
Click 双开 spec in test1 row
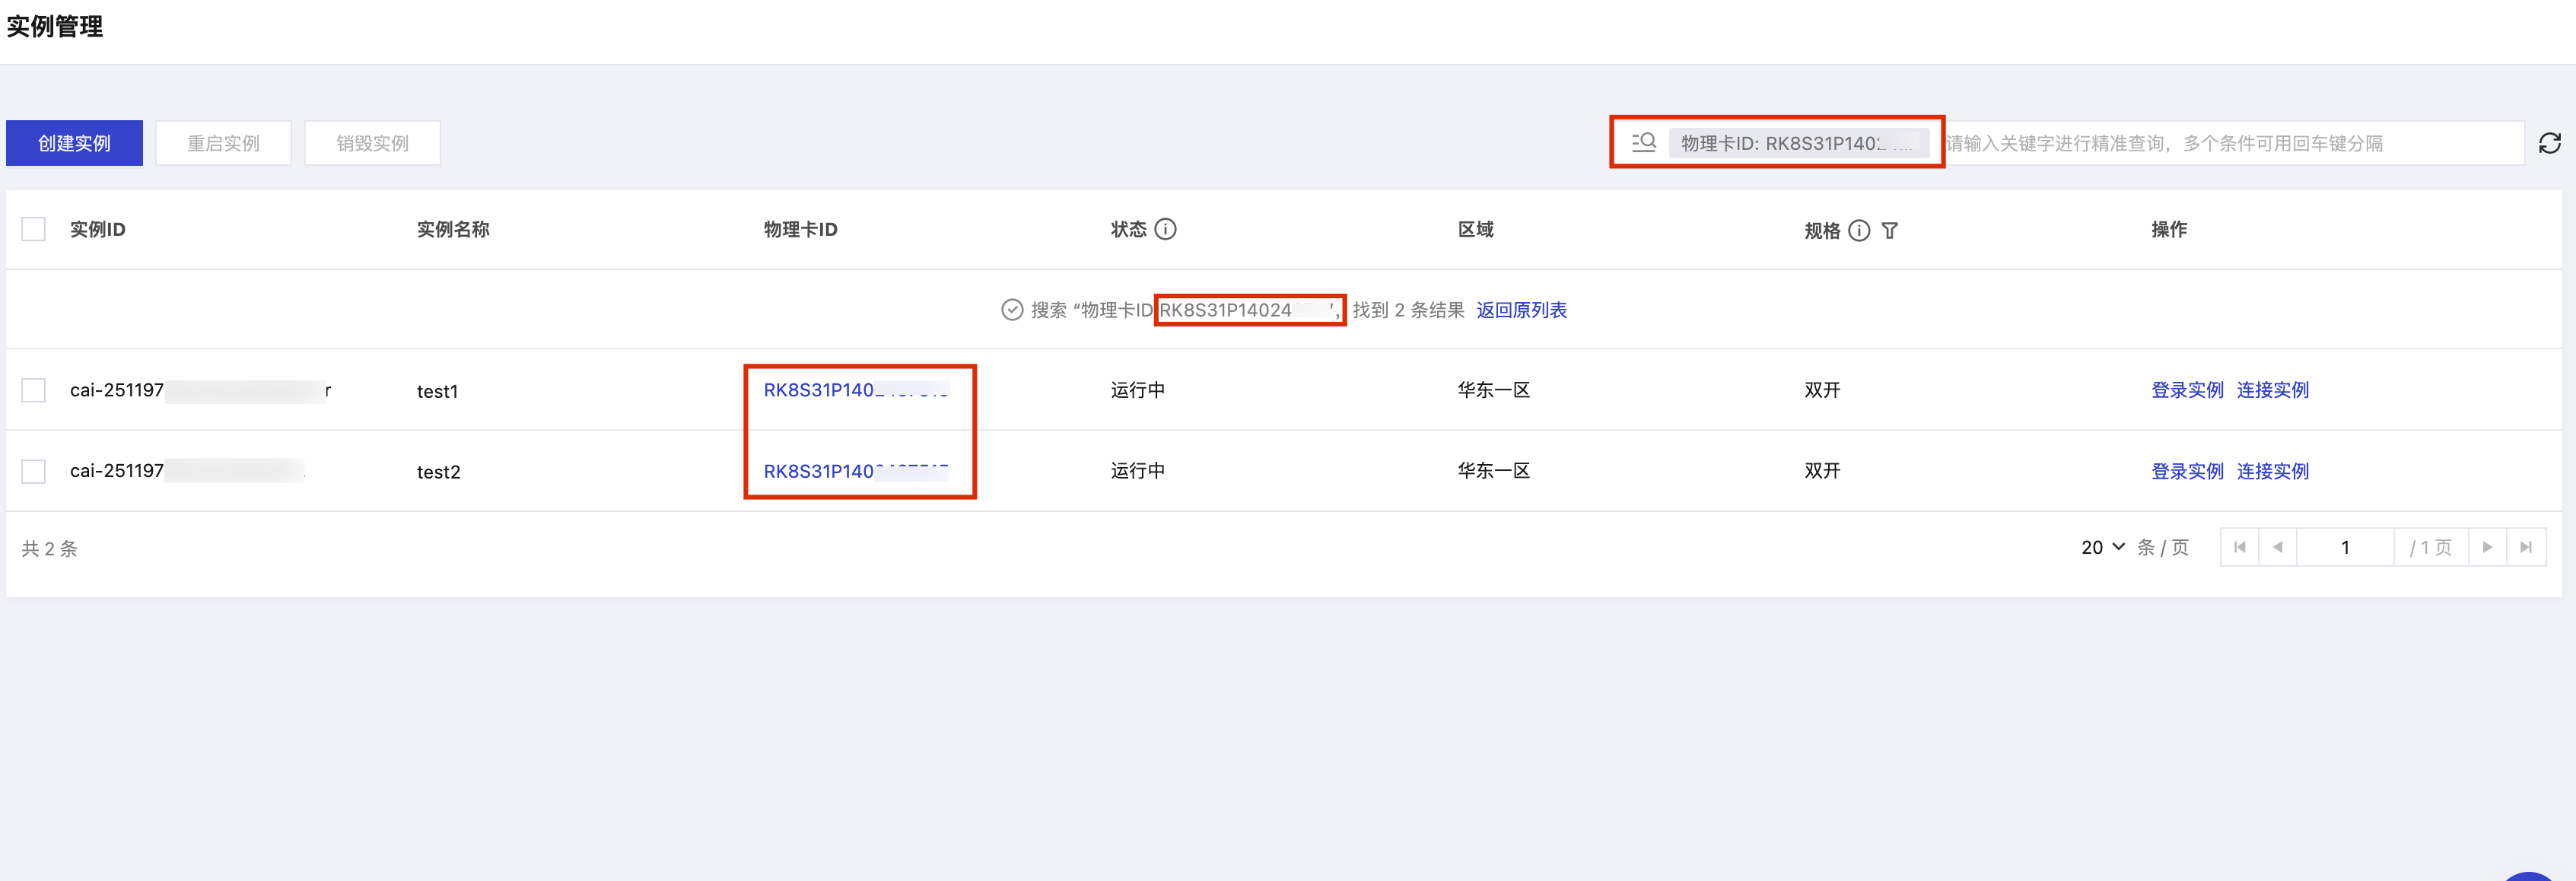coord(1822,390)
